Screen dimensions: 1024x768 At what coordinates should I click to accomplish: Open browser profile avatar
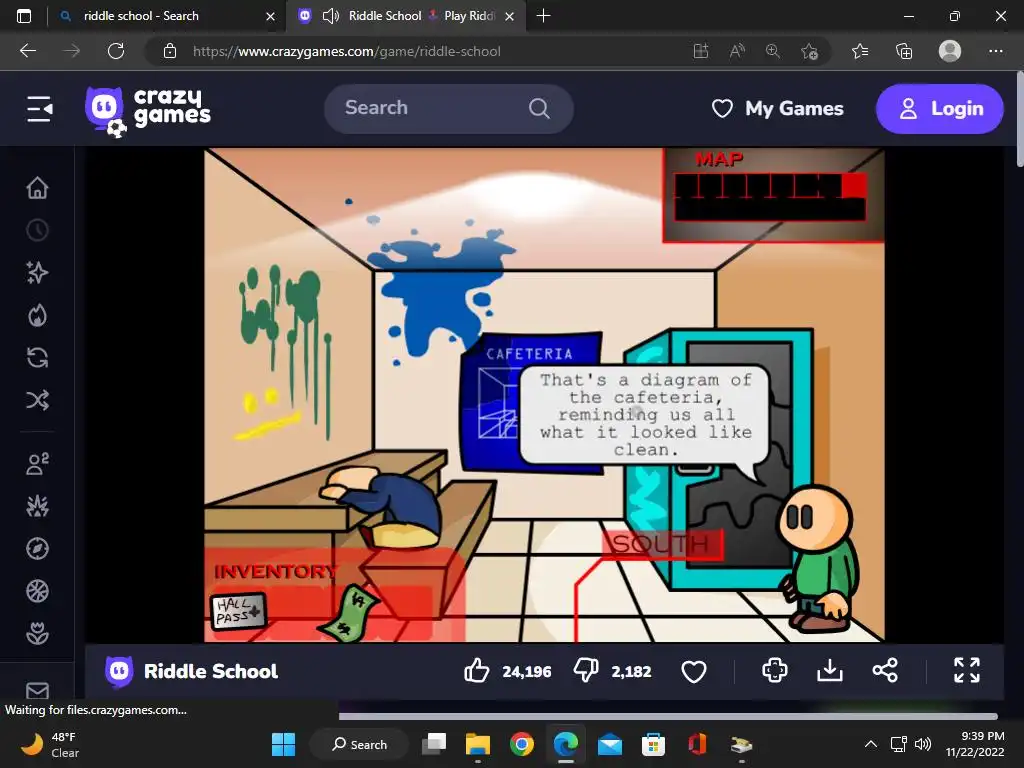pyautogui.click(x=950, y=51)
